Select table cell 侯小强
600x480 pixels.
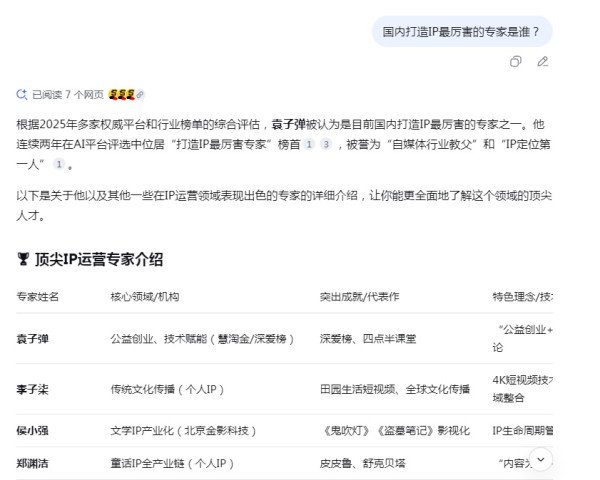tap(33, 431)
